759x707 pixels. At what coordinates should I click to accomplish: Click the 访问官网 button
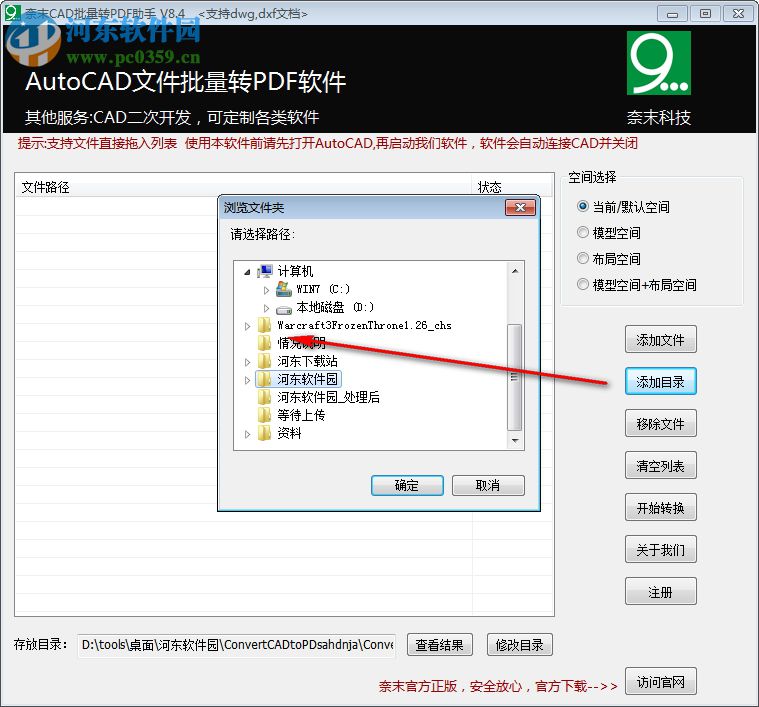(660, 681)
